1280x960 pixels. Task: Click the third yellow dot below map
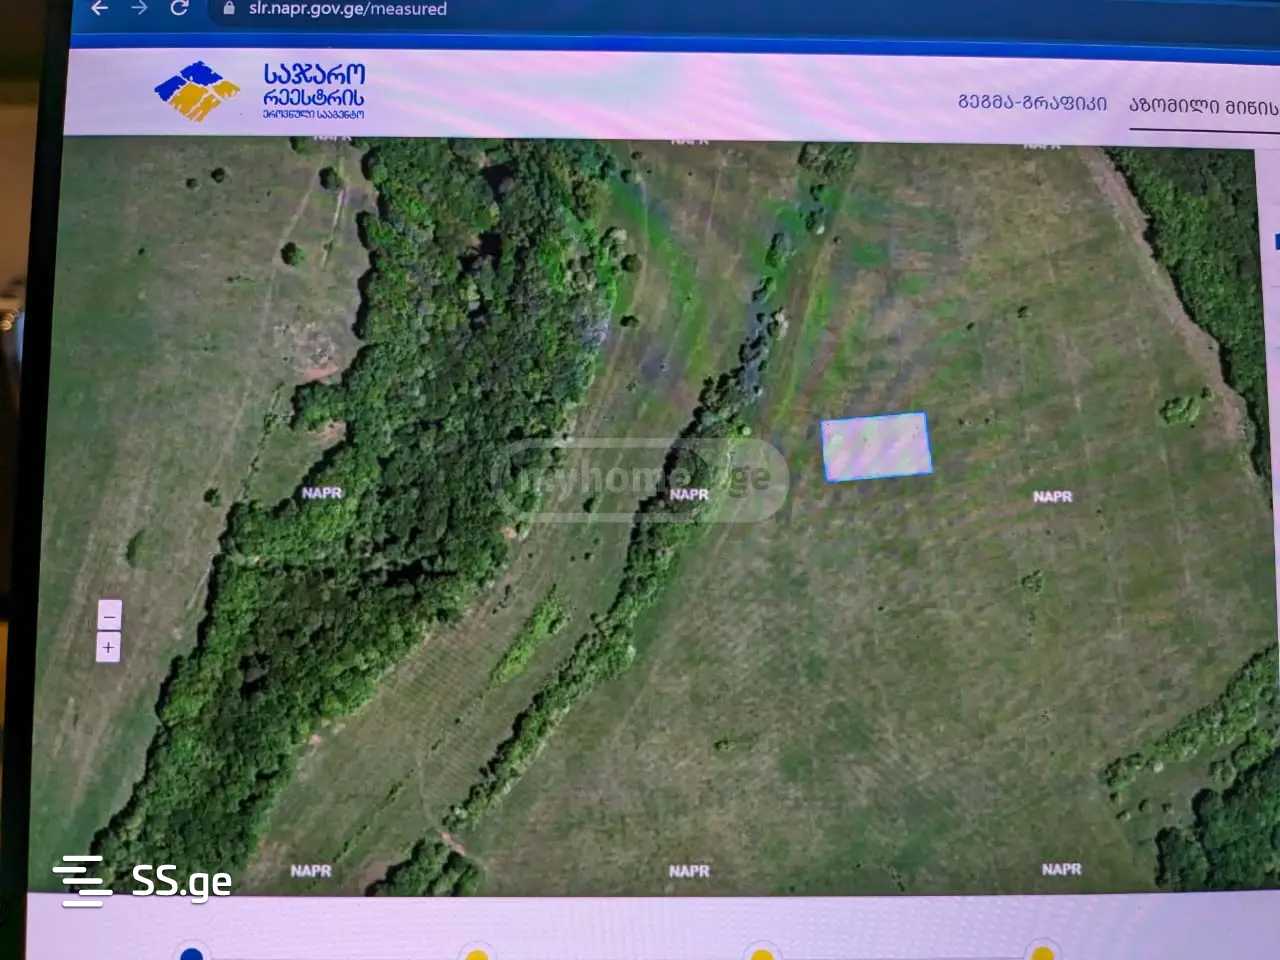(x=762, y=952)
